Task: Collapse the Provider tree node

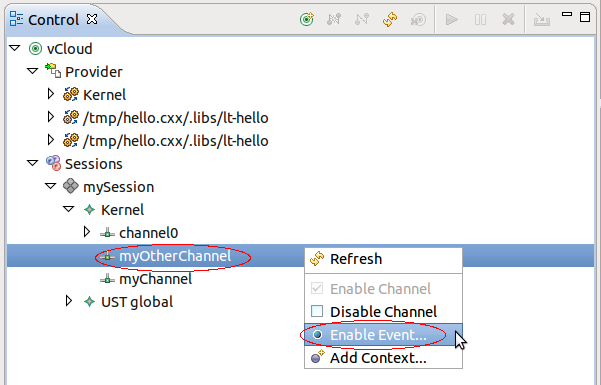Action: coord(33,71)
